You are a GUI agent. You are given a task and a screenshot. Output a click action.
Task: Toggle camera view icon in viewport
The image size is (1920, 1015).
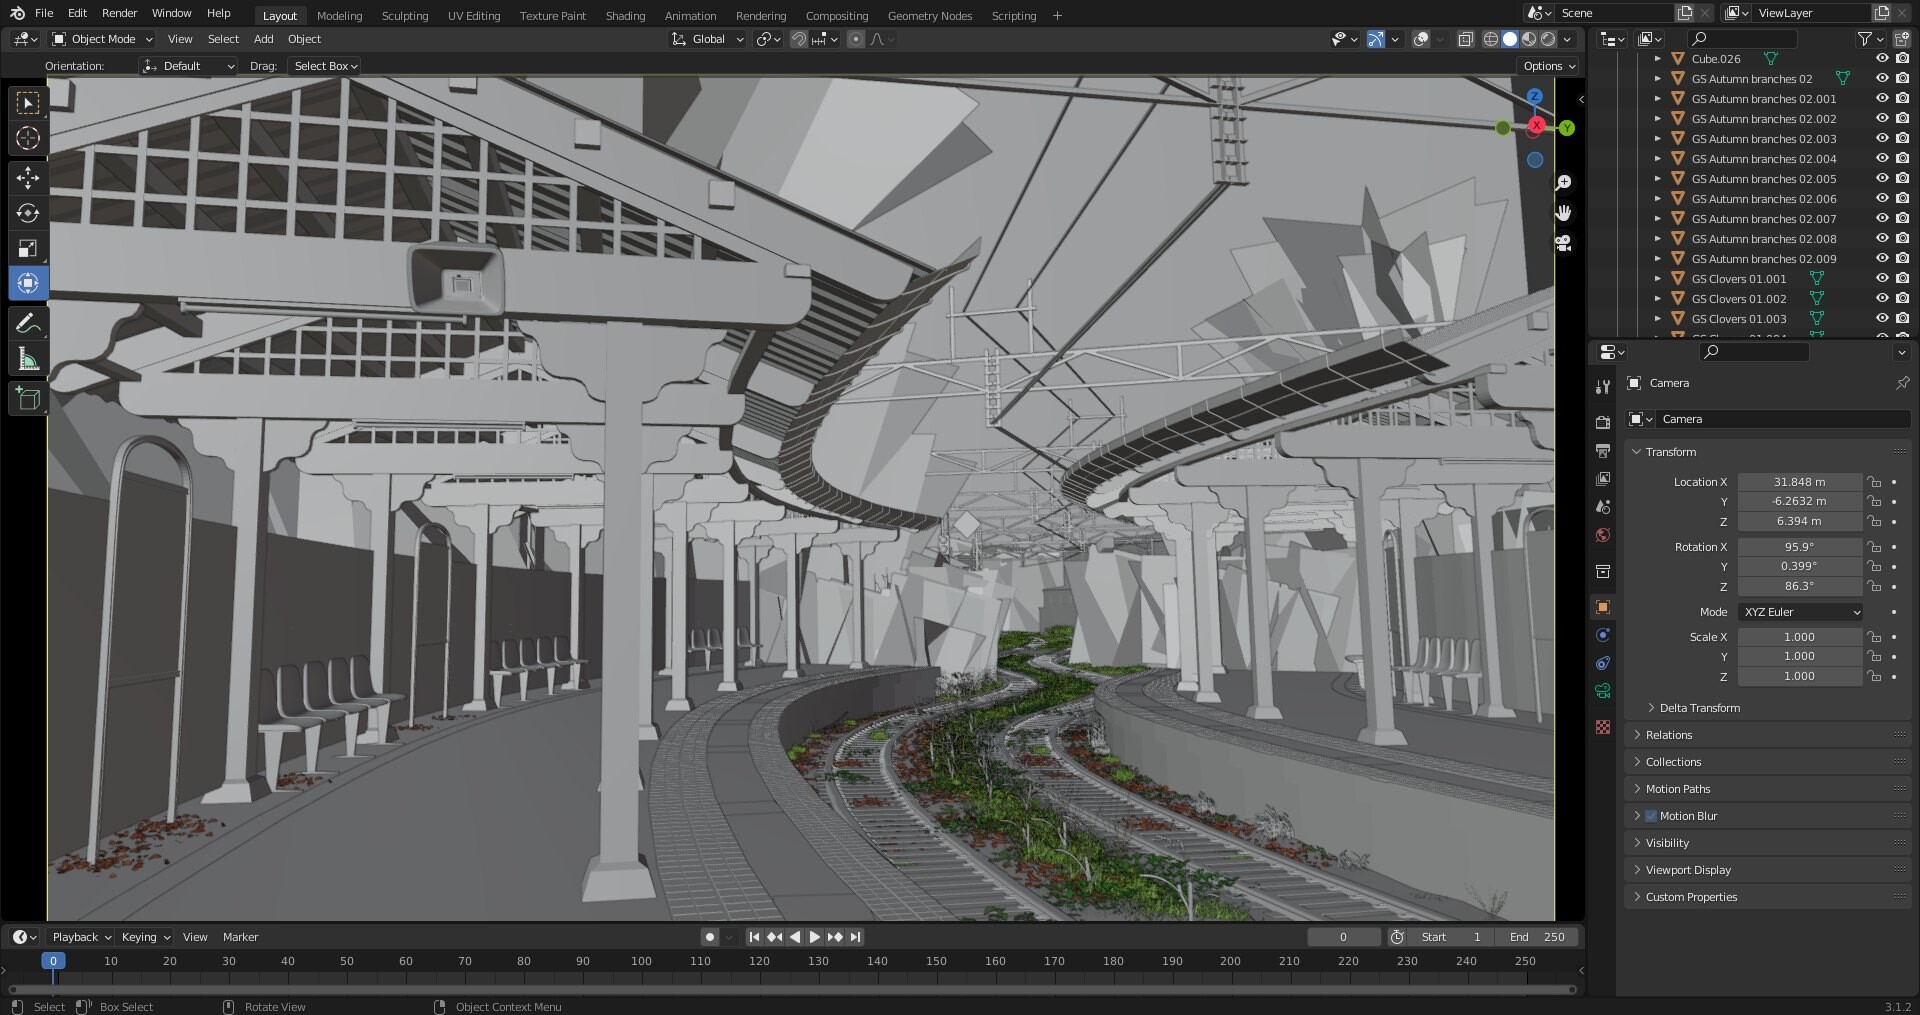click(x=1563, y=243)
